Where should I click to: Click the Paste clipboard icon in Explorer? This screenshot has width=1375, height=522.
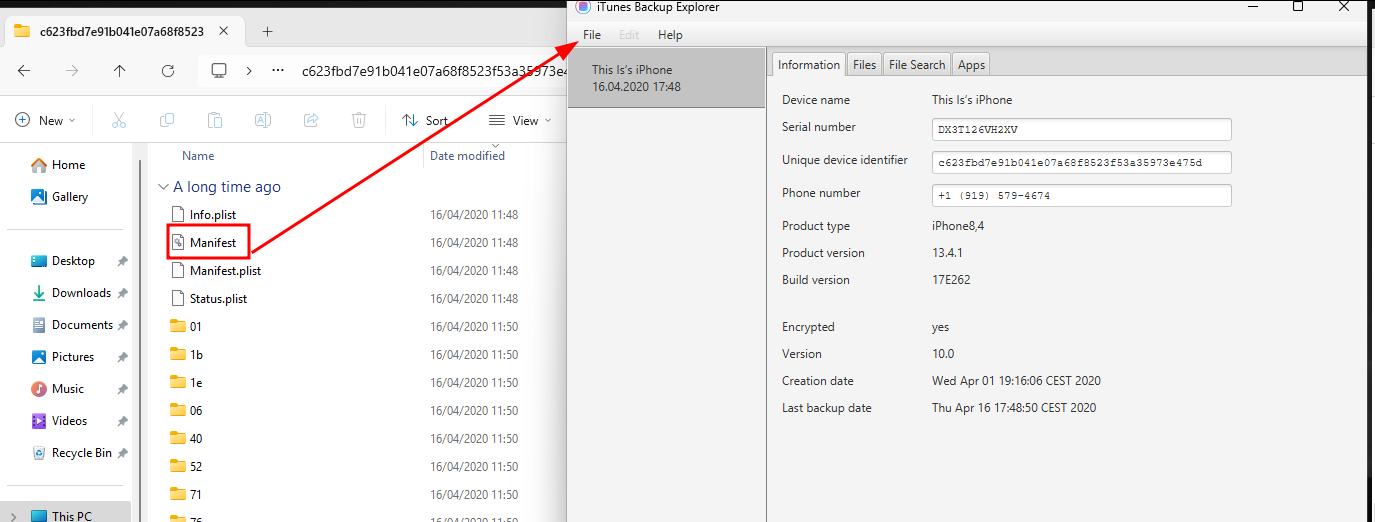click(x=215, y=120)
